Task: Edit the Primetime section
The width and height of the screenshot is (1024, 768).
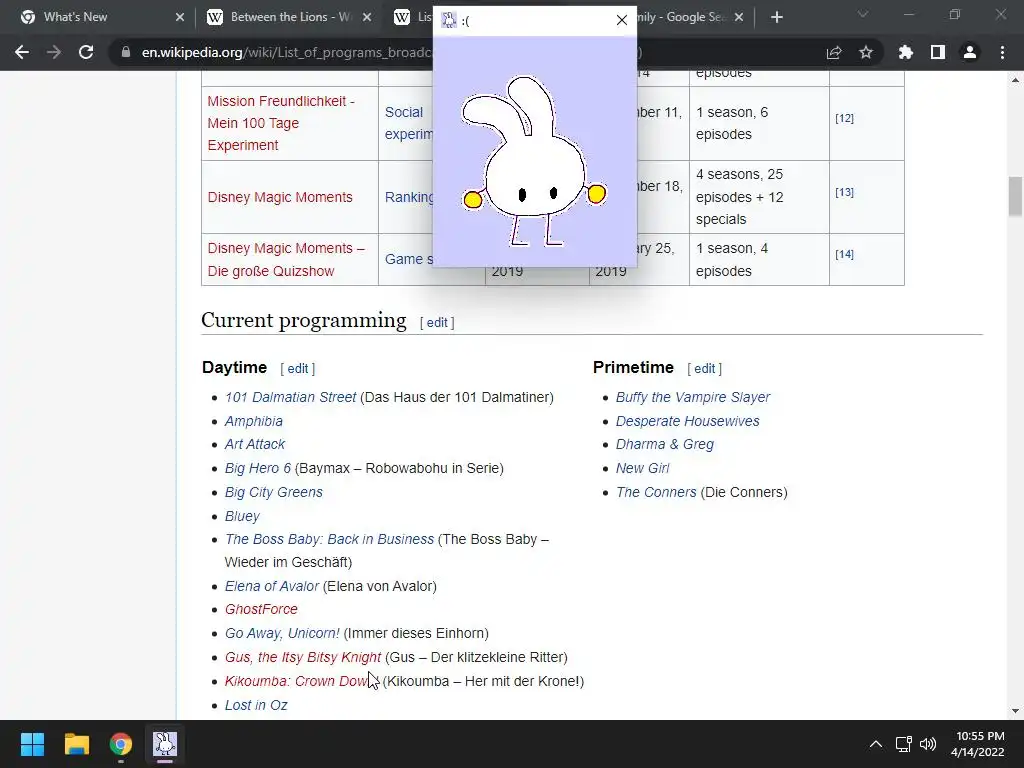Action: click(x=705, y=369)
